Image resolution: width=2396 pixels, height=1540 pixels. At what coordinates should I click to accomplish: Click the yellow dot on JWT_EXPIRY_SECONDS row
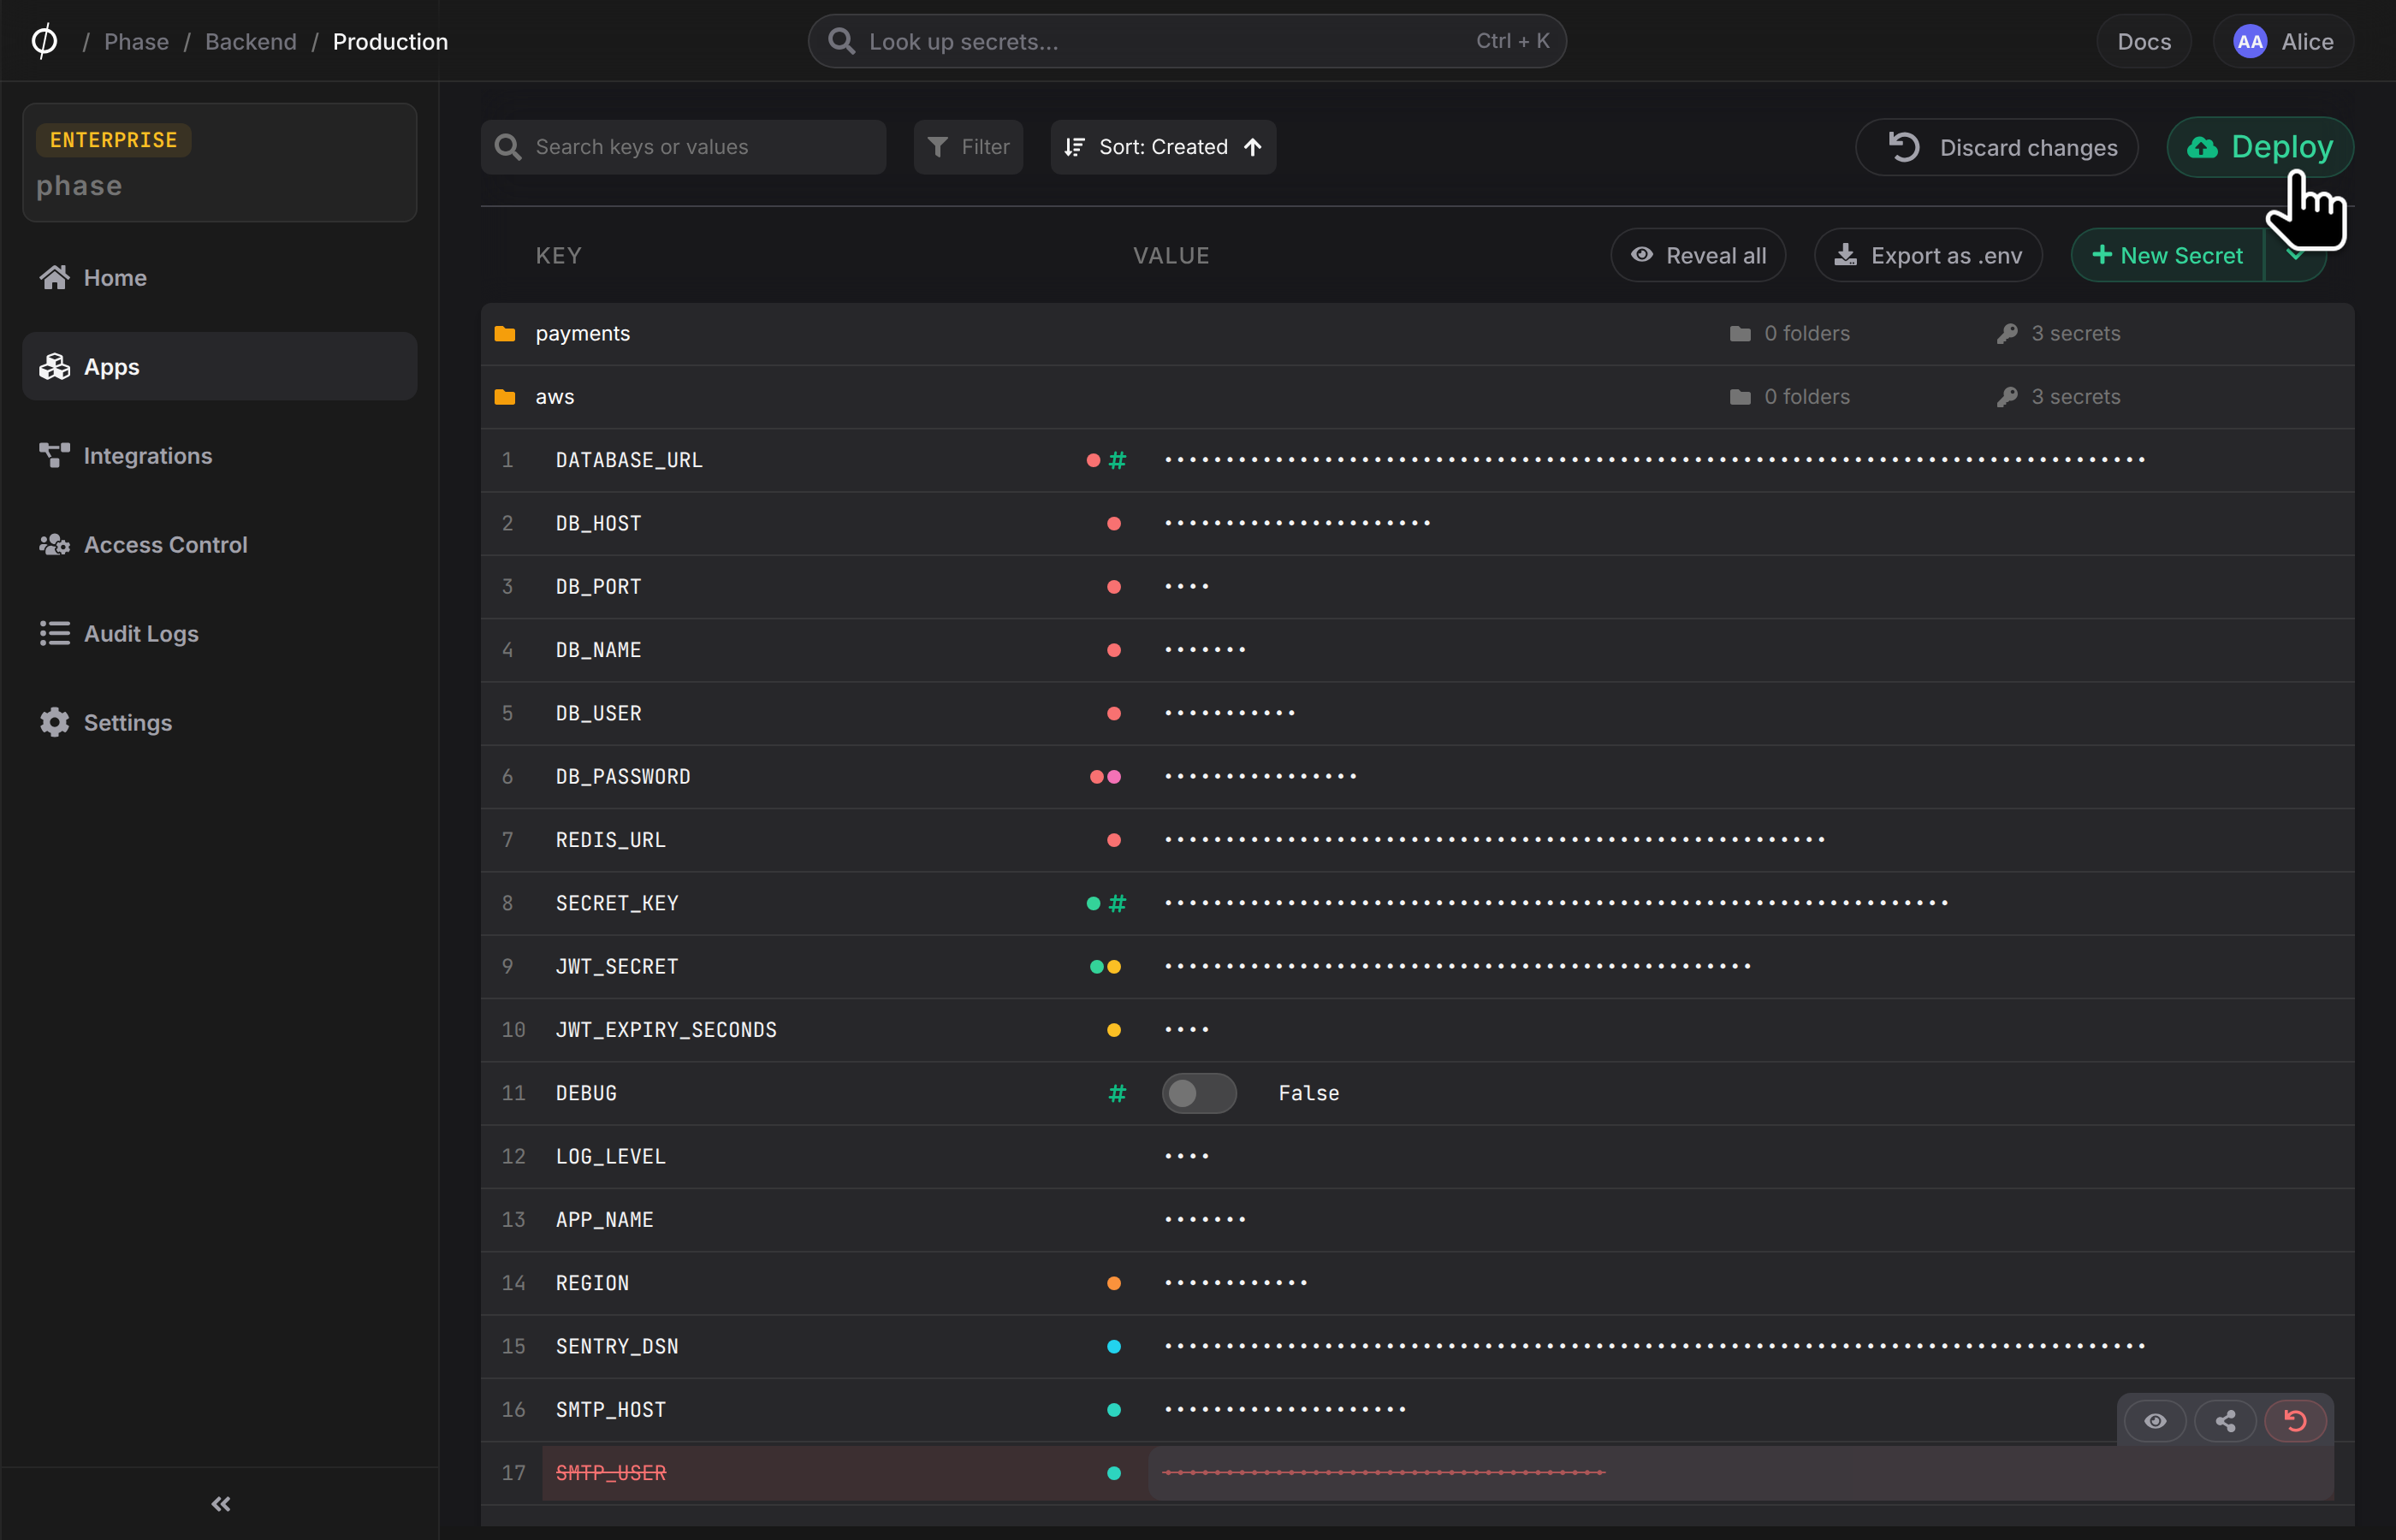point(1113,1029)
